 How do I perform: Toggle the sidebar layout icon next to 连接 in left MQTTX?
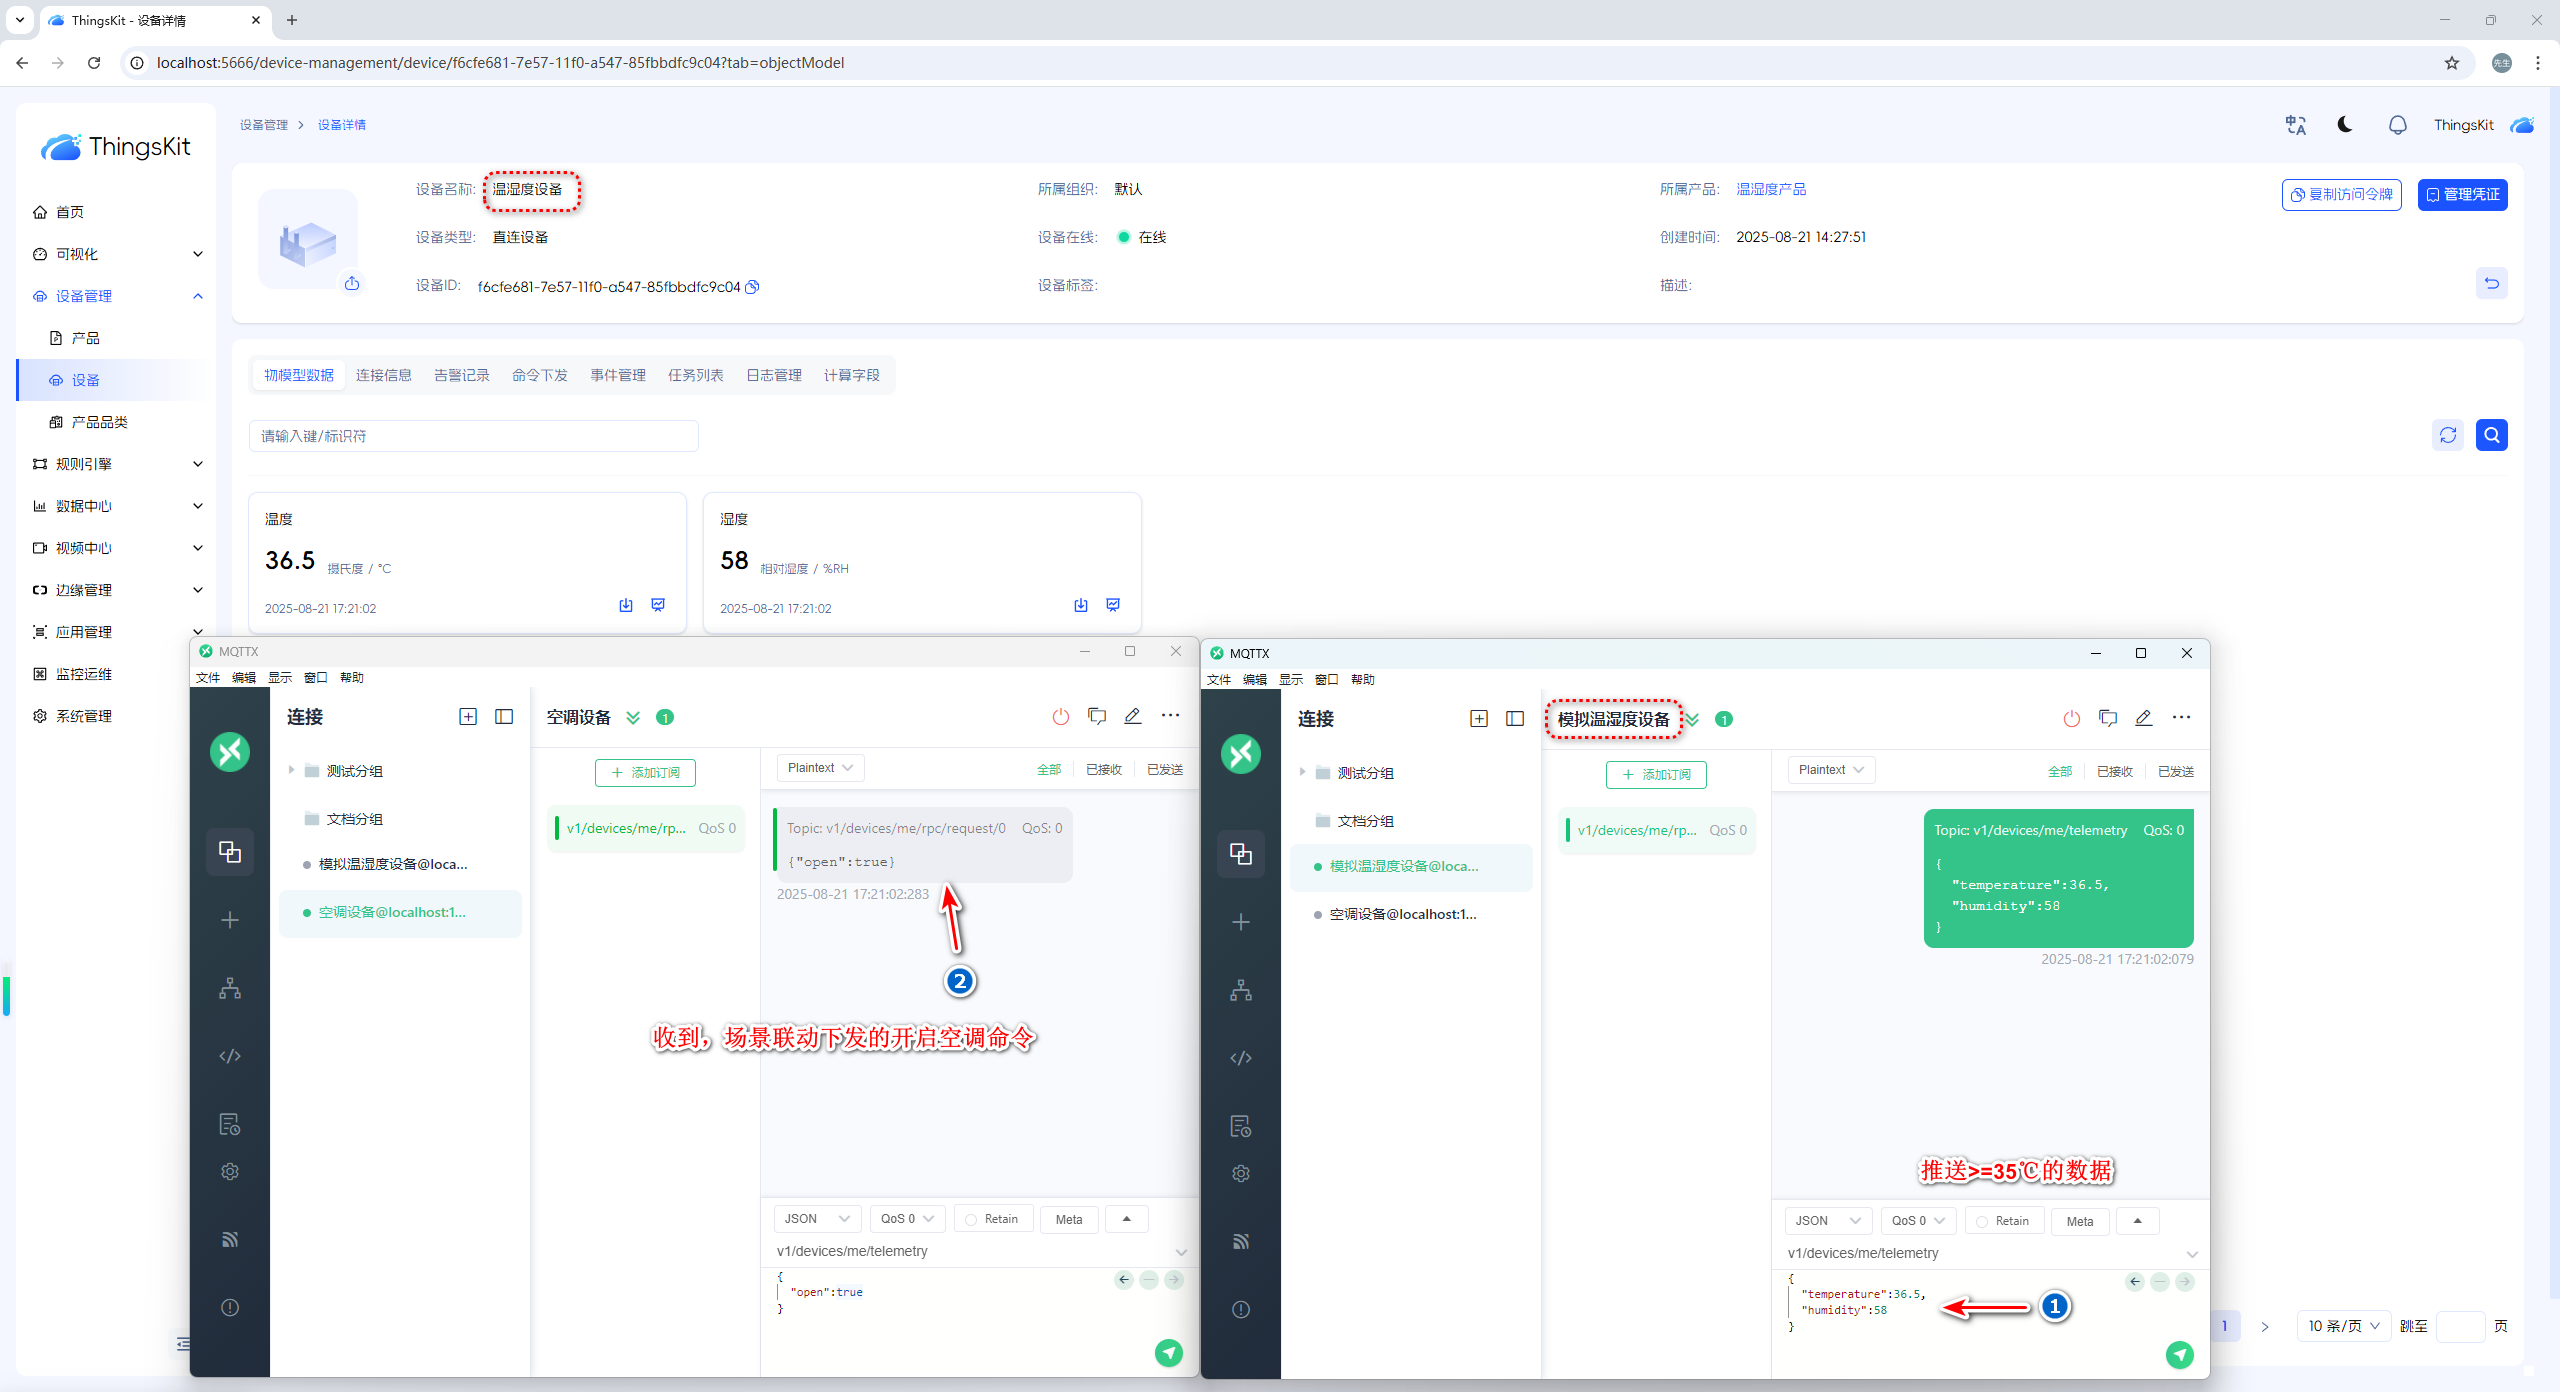[x=504, y=716]
